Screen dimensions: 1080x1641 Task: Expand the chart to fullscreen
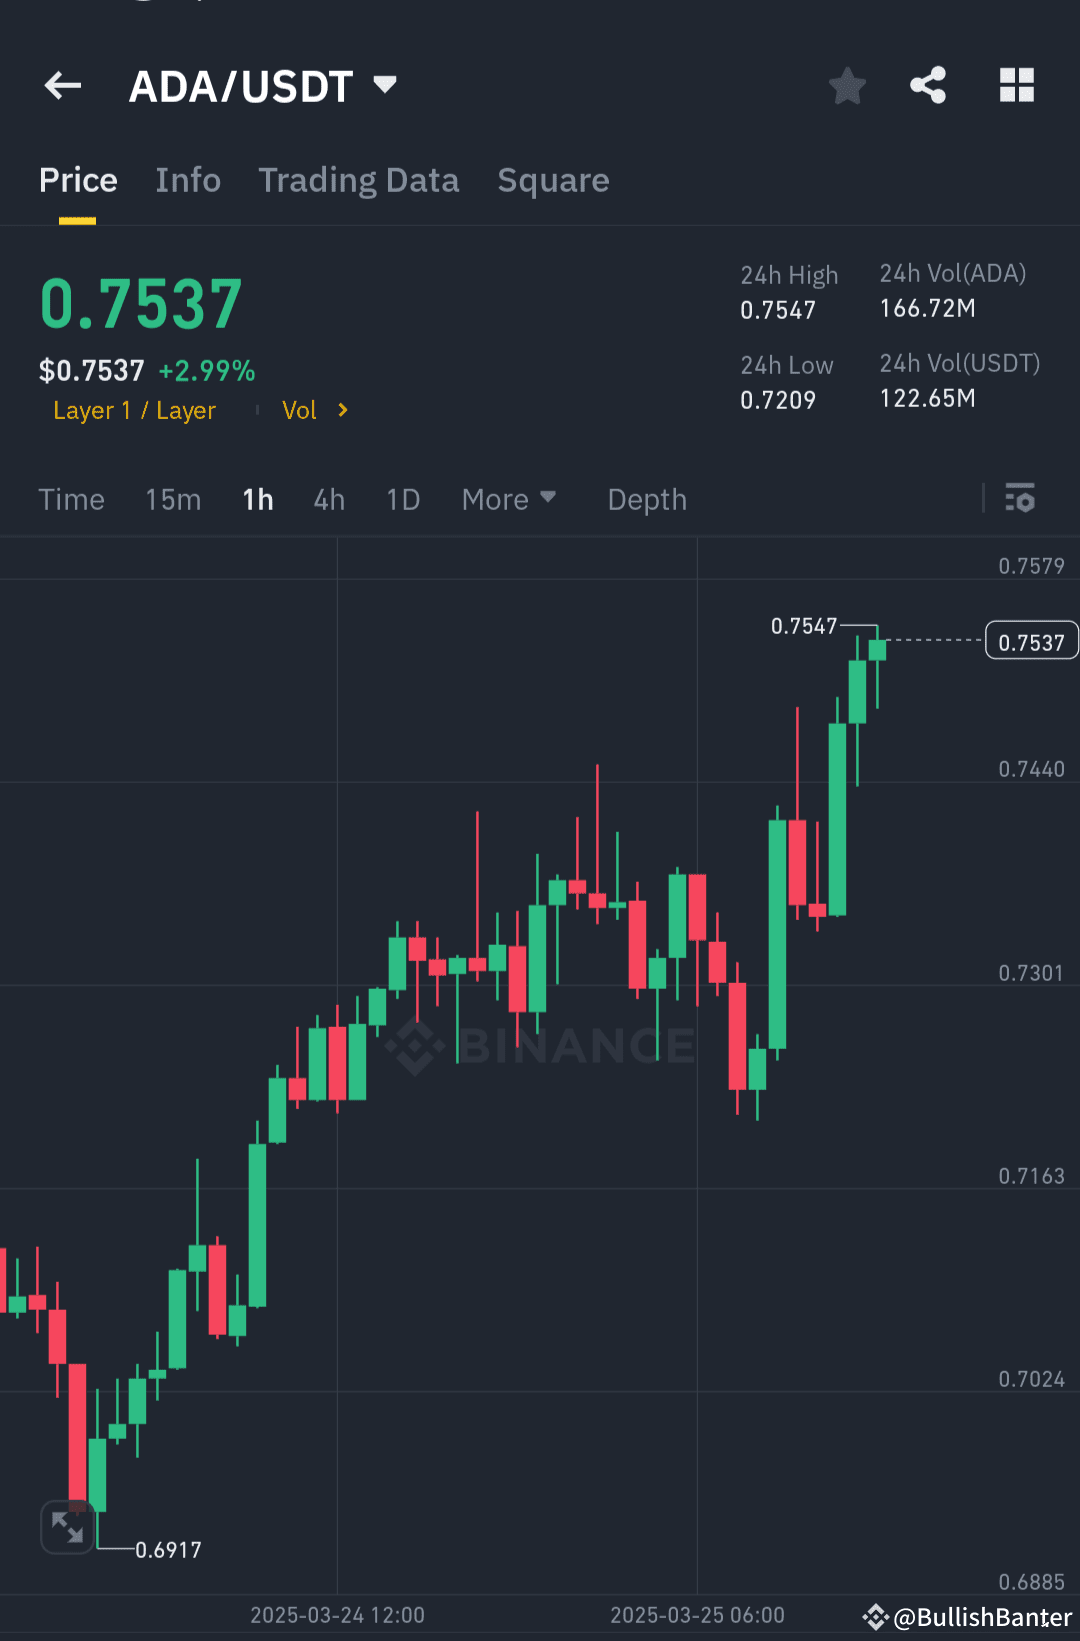(67, 1527)
